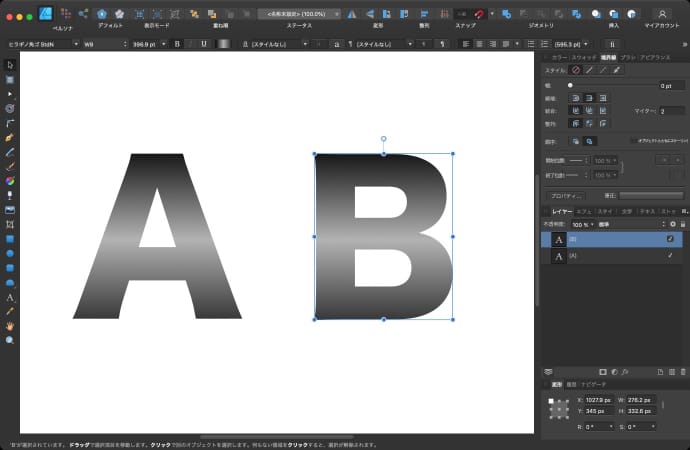Pick the Artistic Text tool
The image size is (690, 450).
click(10, 297)
